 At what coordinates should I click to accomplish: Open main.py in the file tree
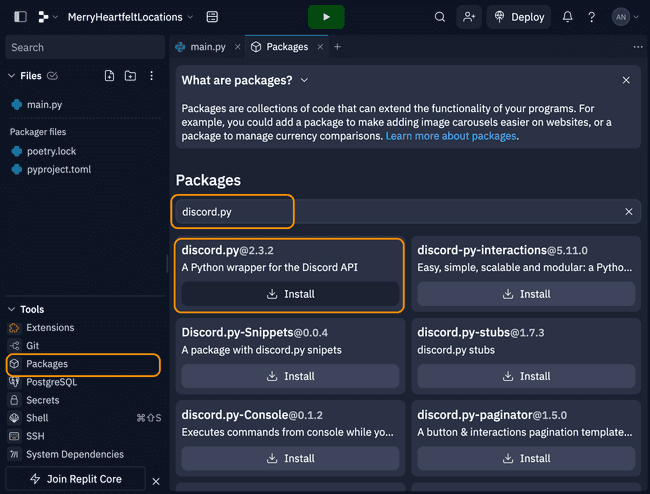44,104
